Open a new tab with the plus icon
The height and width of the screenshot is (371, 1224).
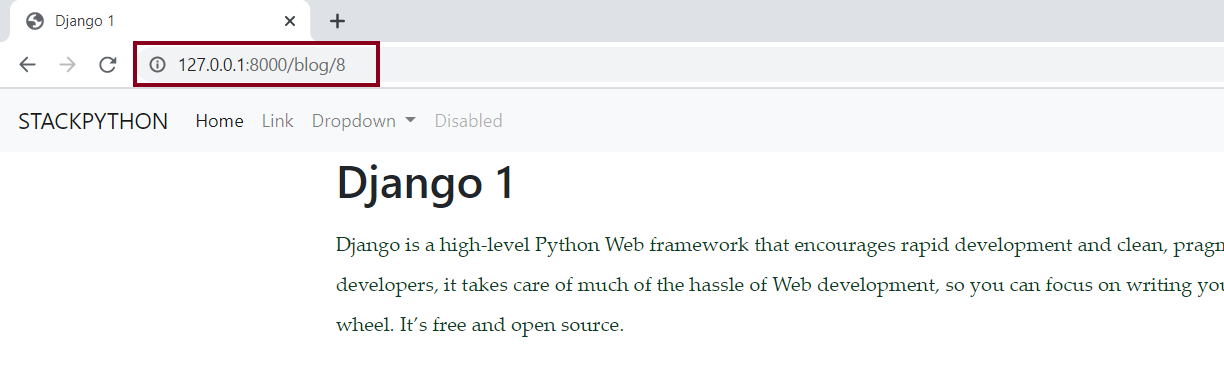338,21
